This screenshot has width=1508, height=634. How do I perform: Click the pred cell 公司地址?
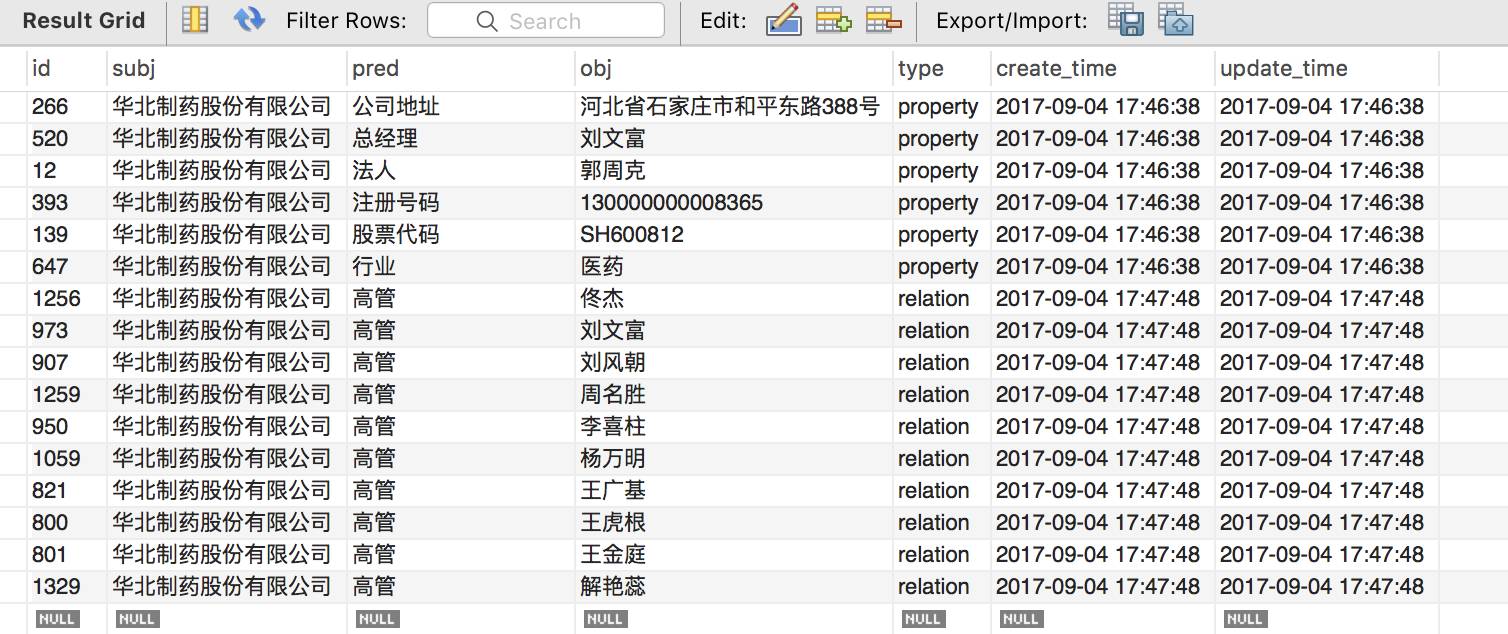461,107
